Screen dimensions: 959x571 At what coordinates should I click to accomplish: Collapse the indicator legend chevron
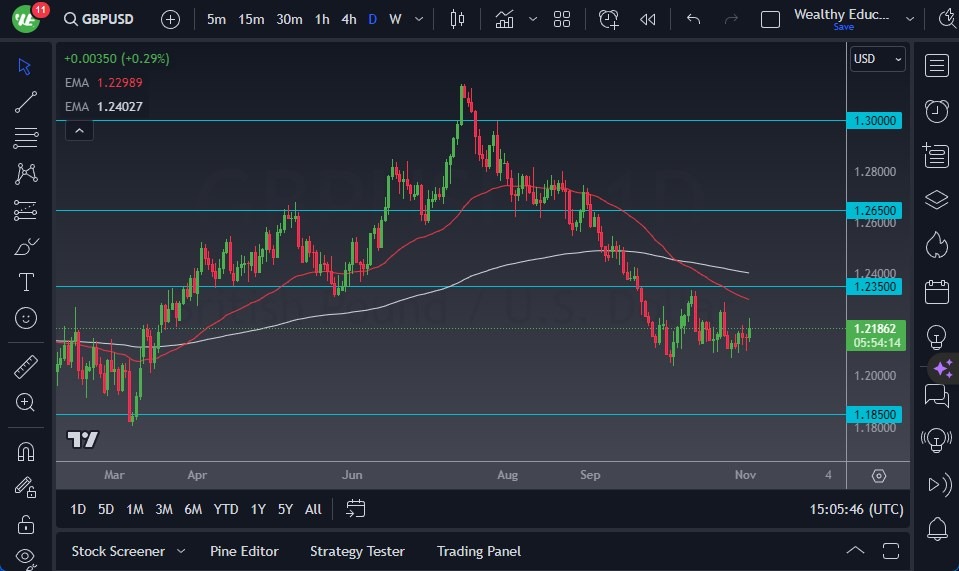[79, 130]
